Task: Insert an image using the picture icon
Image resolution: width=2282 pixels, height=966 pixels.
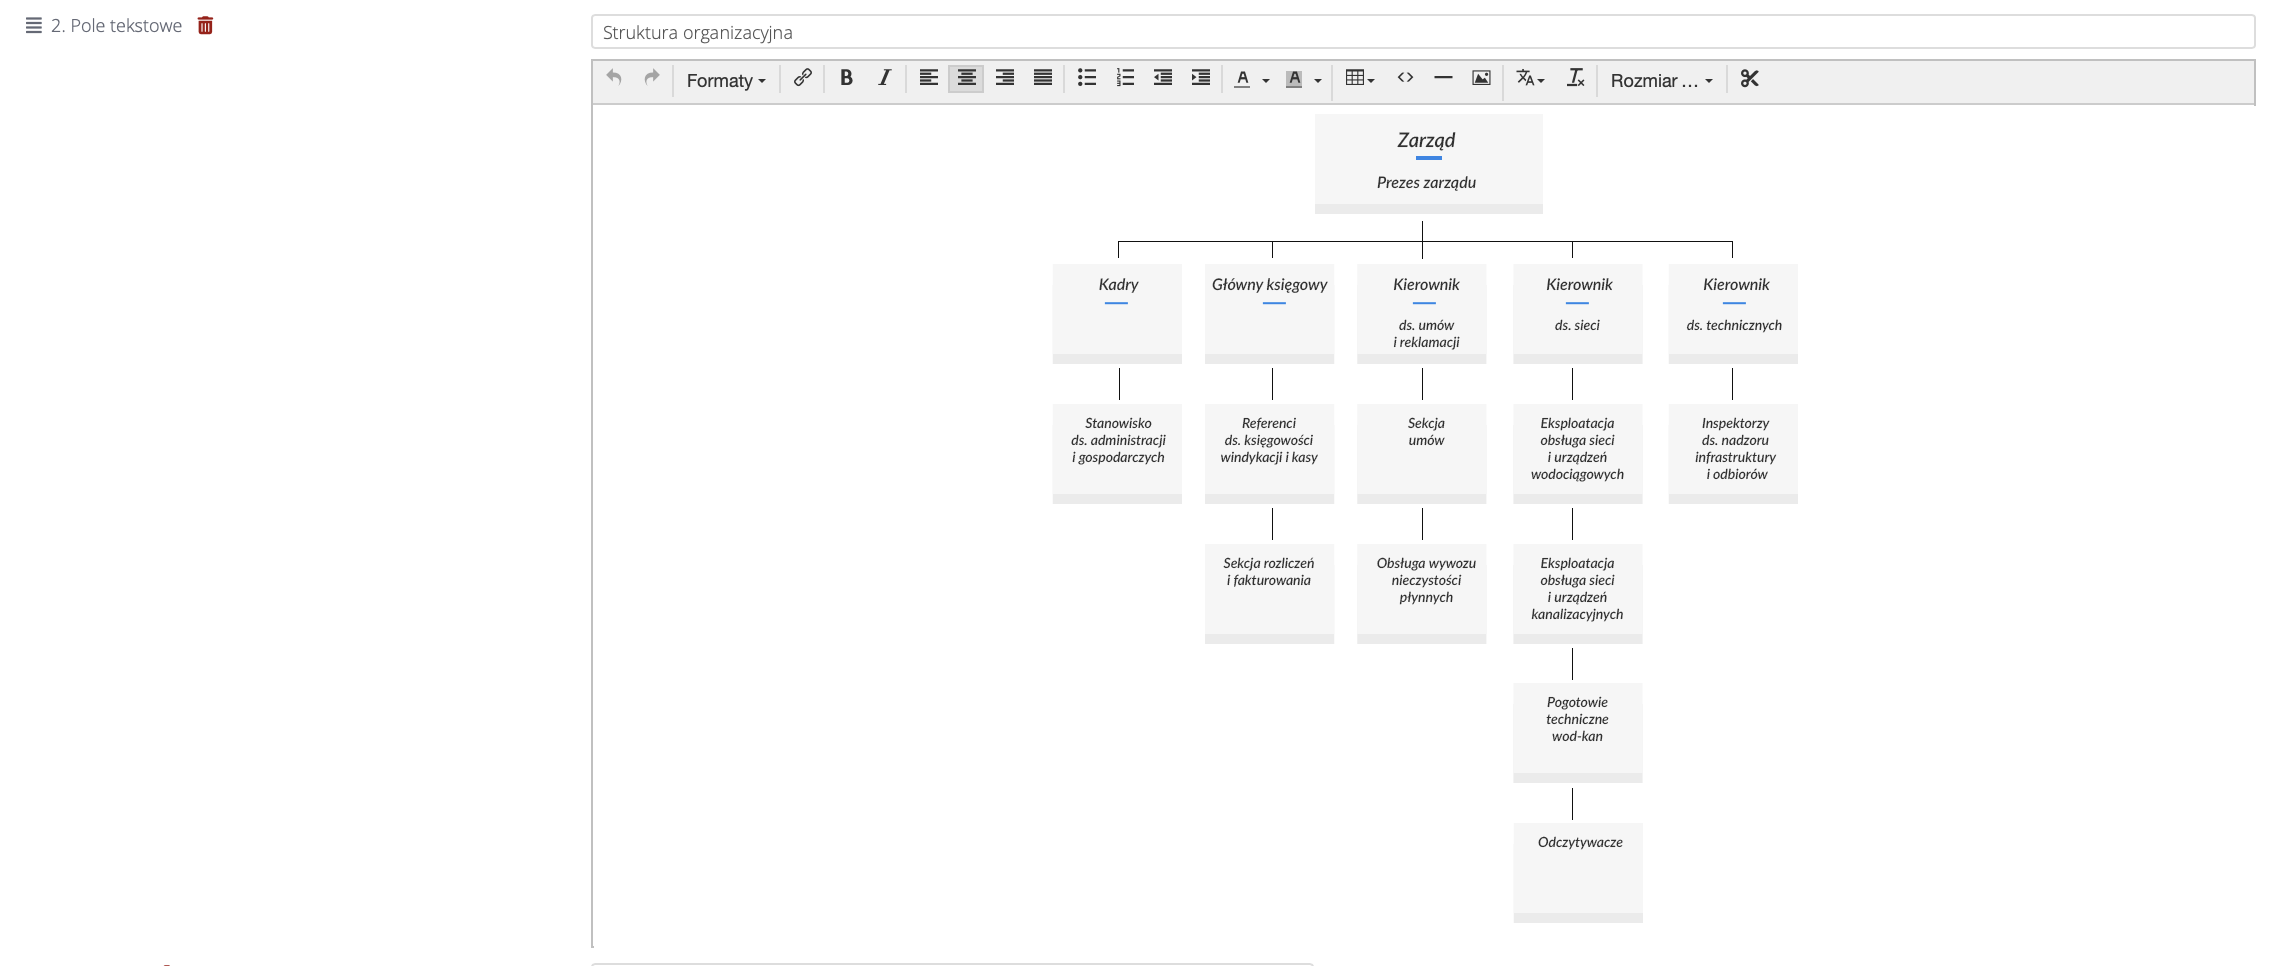Action: click(1481, 79)
